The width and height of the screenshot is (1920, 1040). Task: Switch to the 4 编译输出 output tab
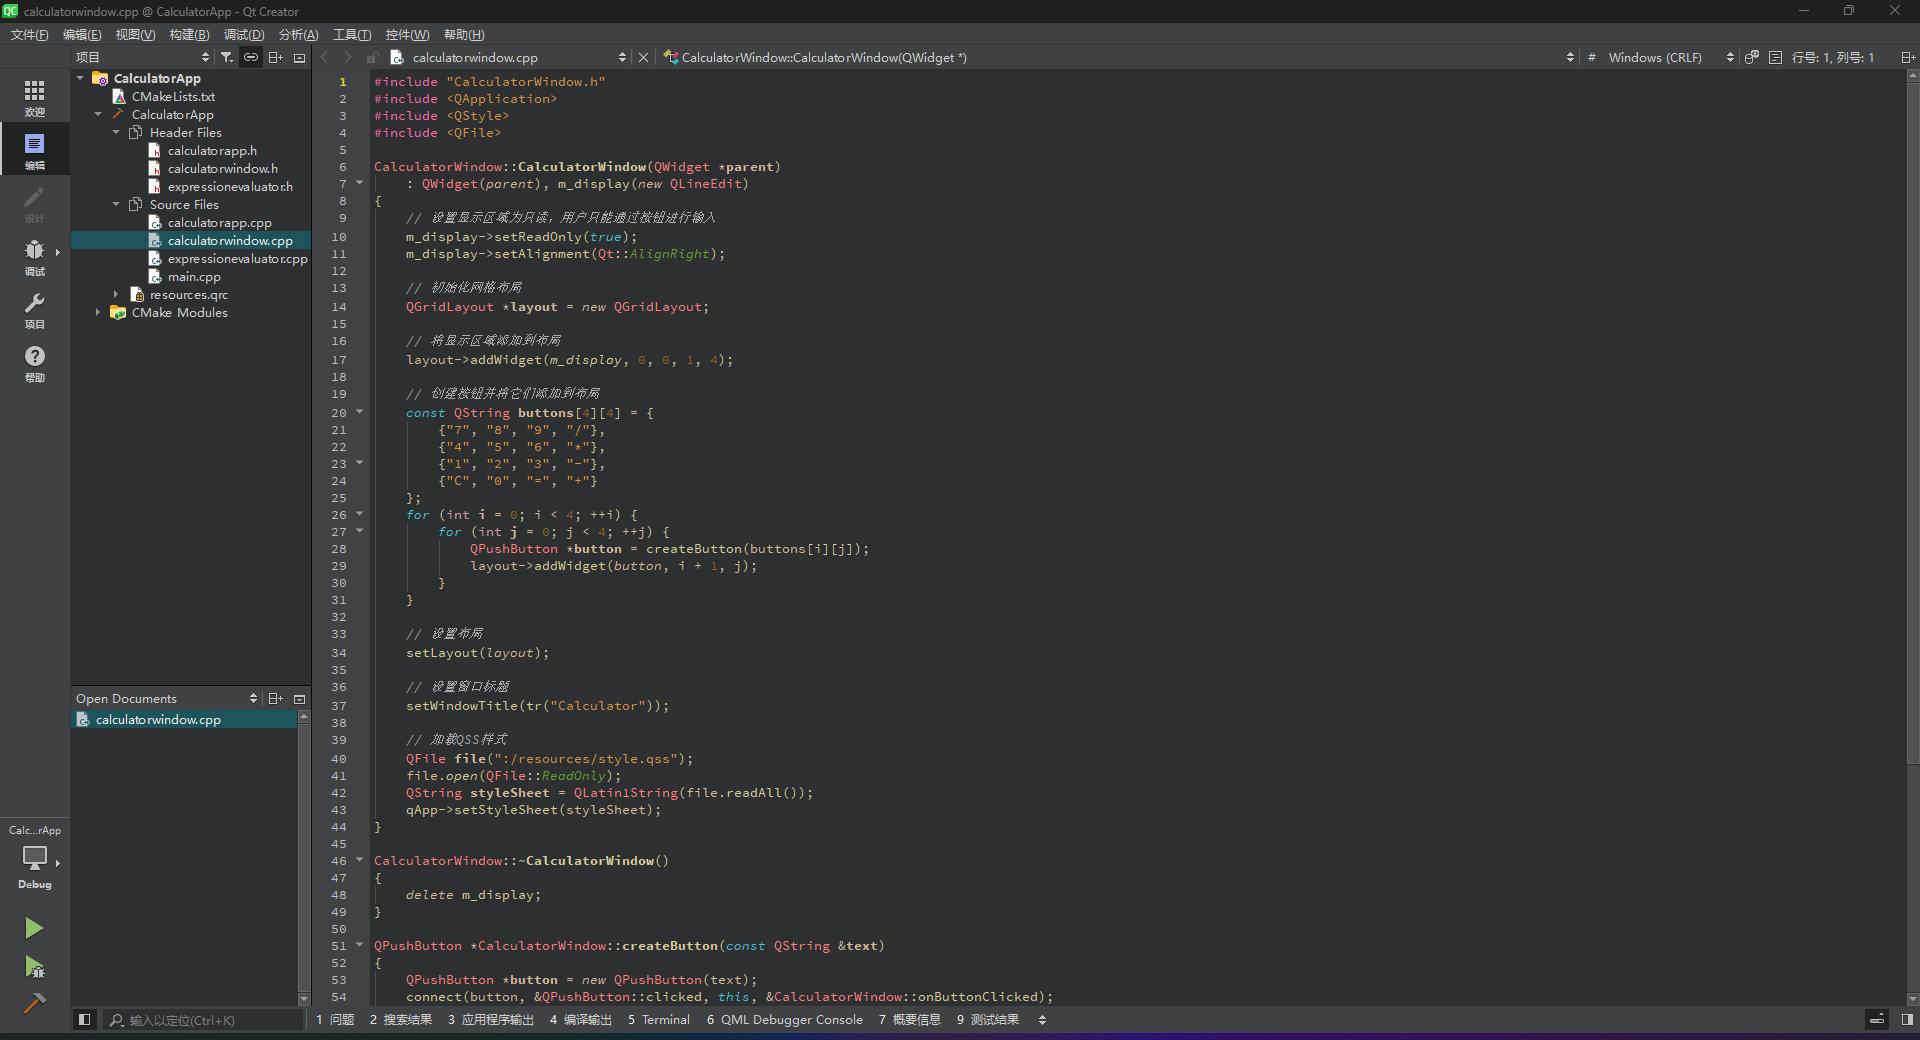tap(580, 1020)
